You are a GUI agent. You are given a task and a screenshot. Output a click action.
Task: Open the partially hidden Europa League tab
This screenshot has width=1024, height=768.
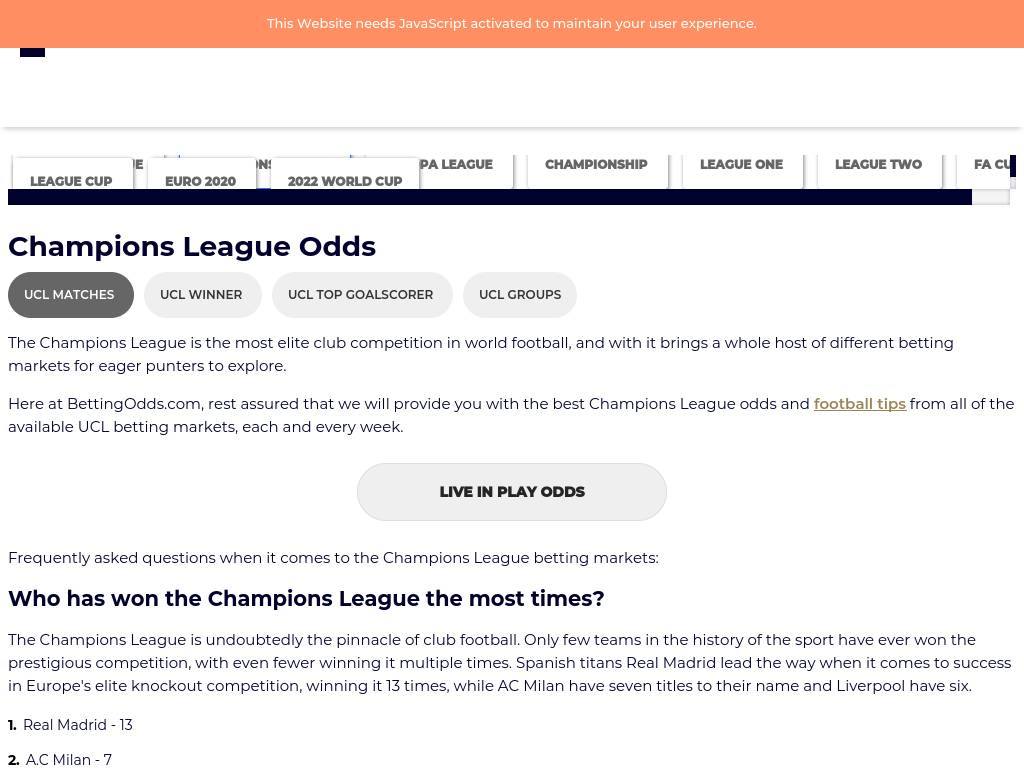460,165
